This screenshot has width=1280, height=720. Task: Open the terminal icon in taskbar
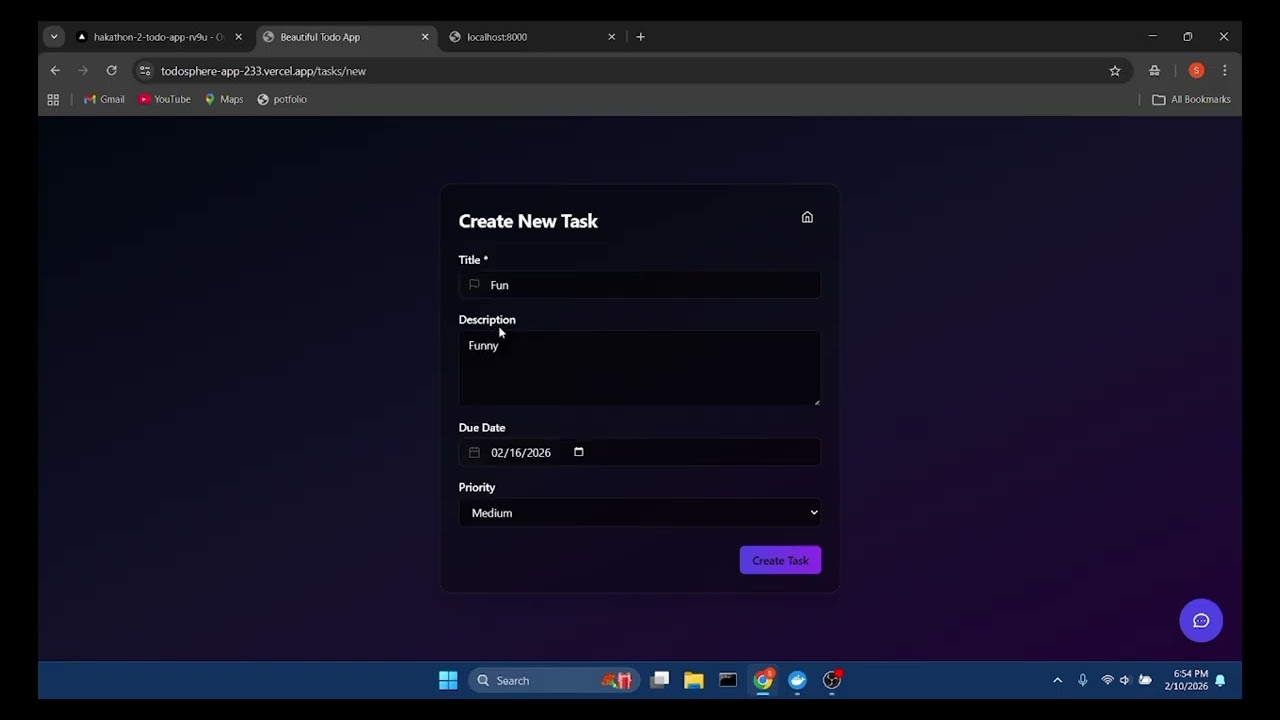[728, 680]
